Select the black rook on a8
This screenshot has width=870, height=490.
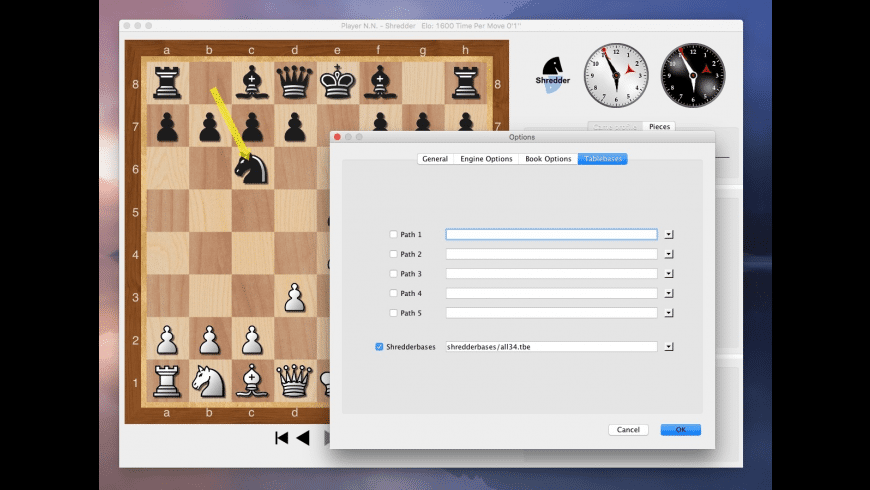(167, 83)
